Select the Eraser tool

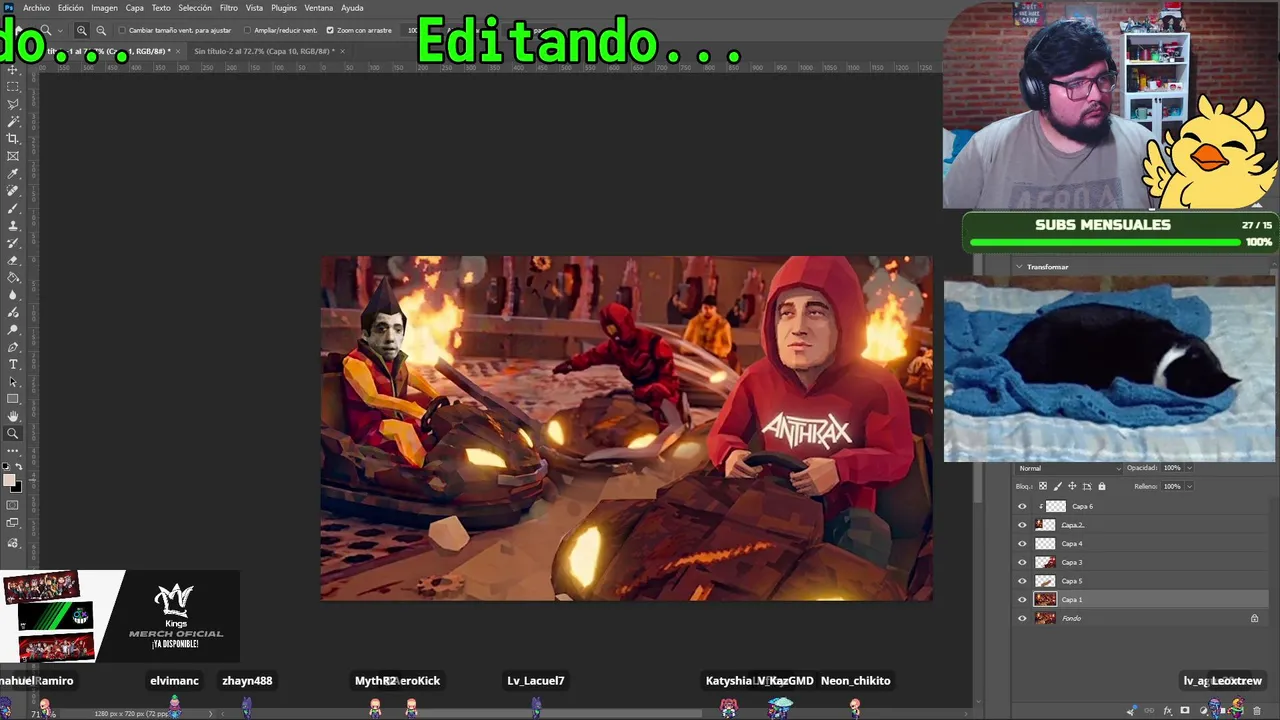point(13,260)
